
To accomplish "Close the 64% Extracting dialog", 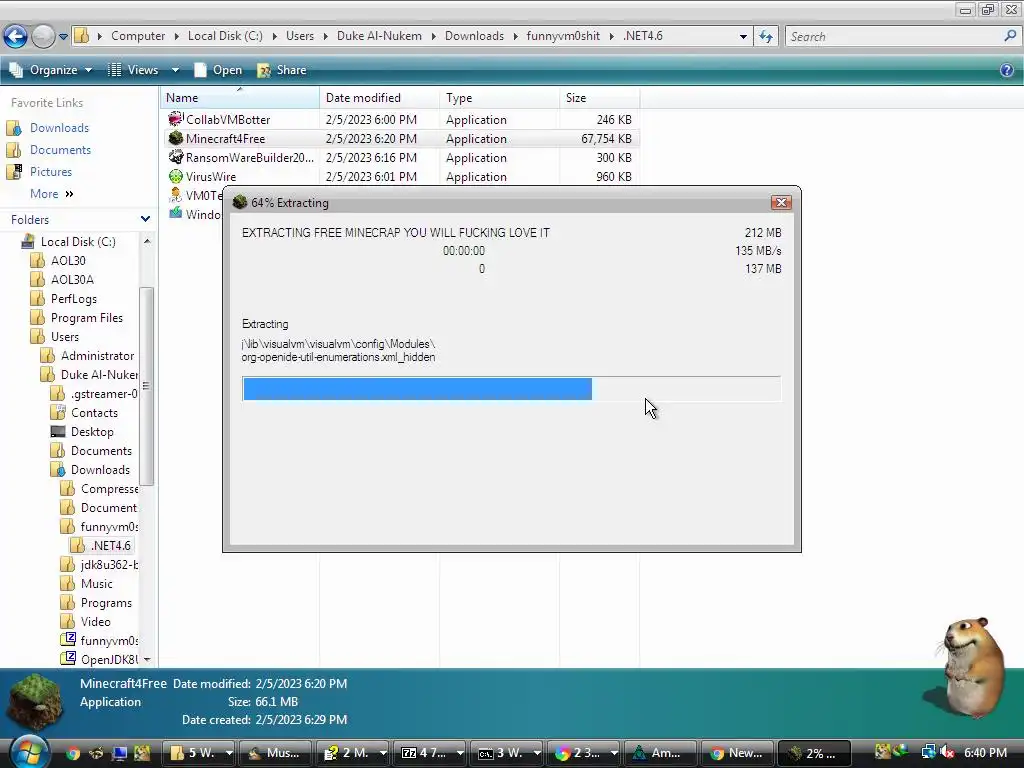I will (780, 202).
